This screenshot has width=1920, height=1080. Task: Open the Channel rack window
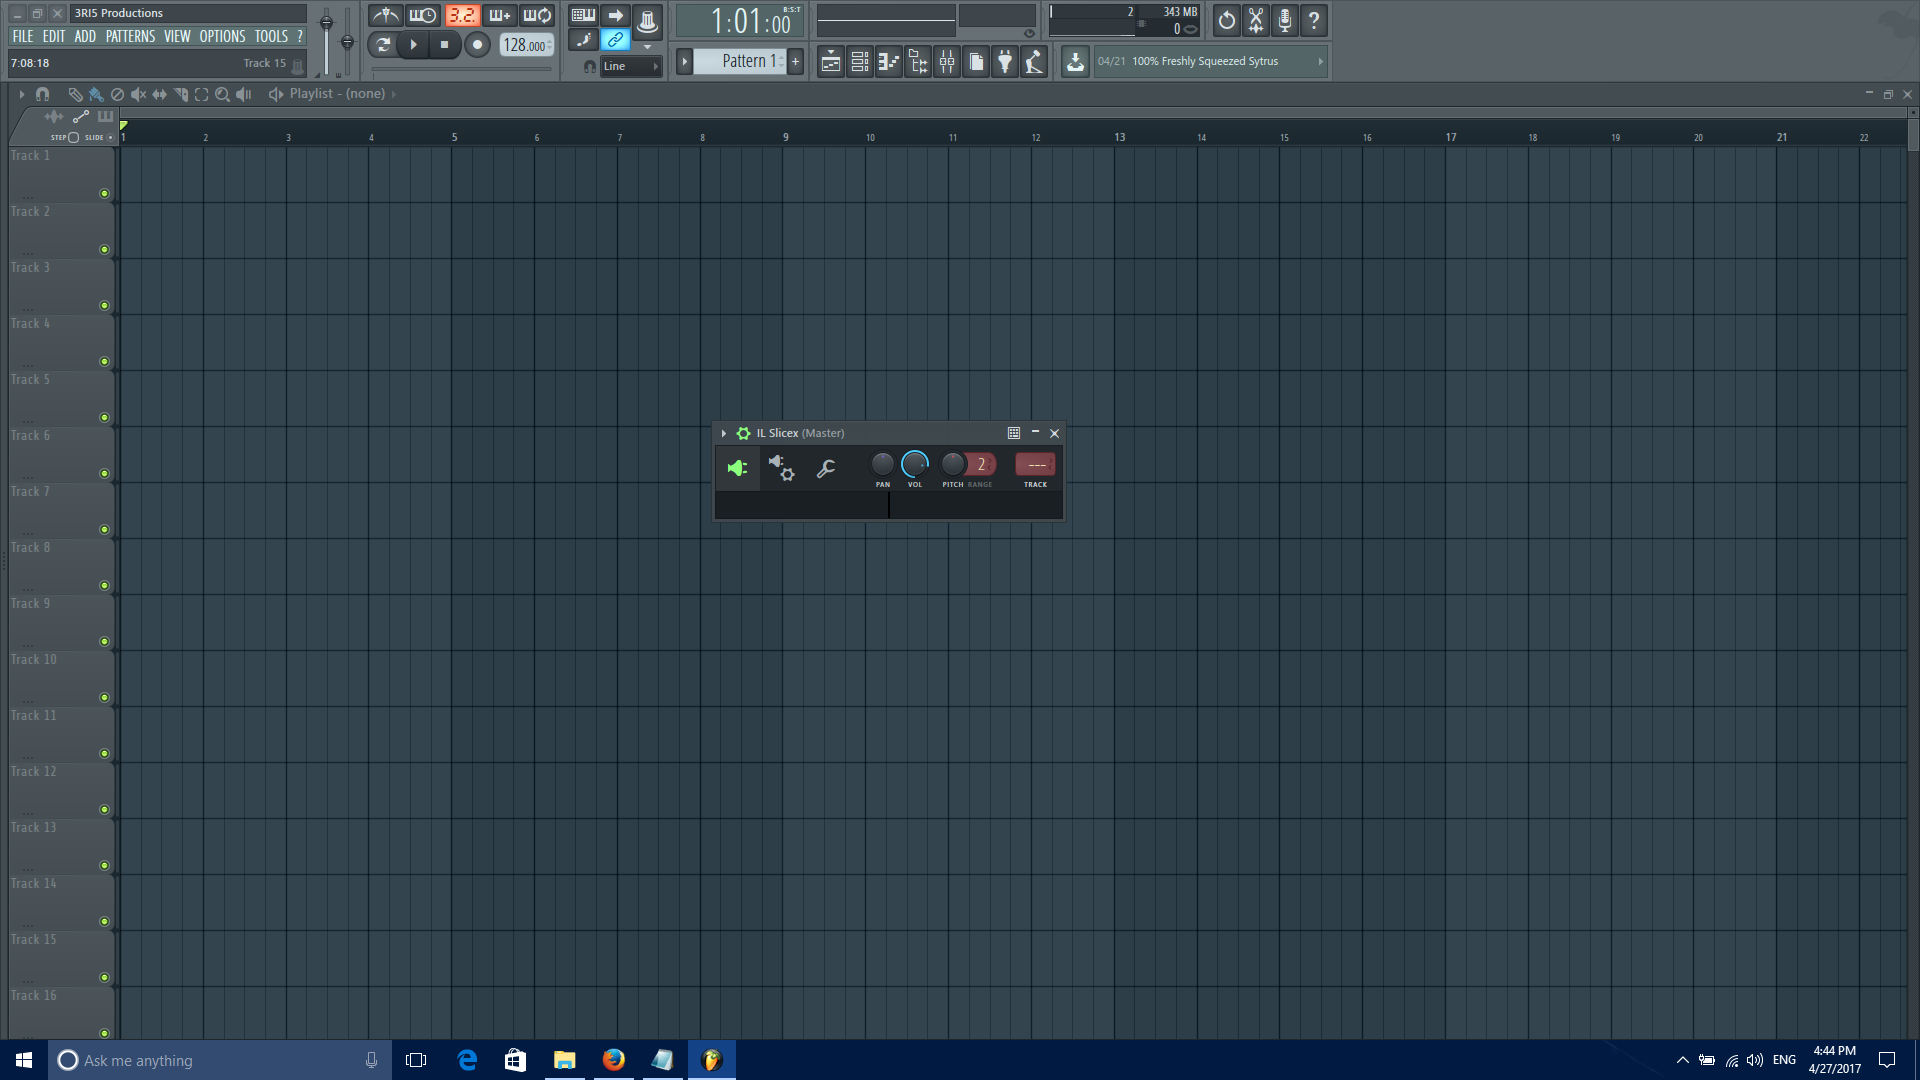[859, 62]
